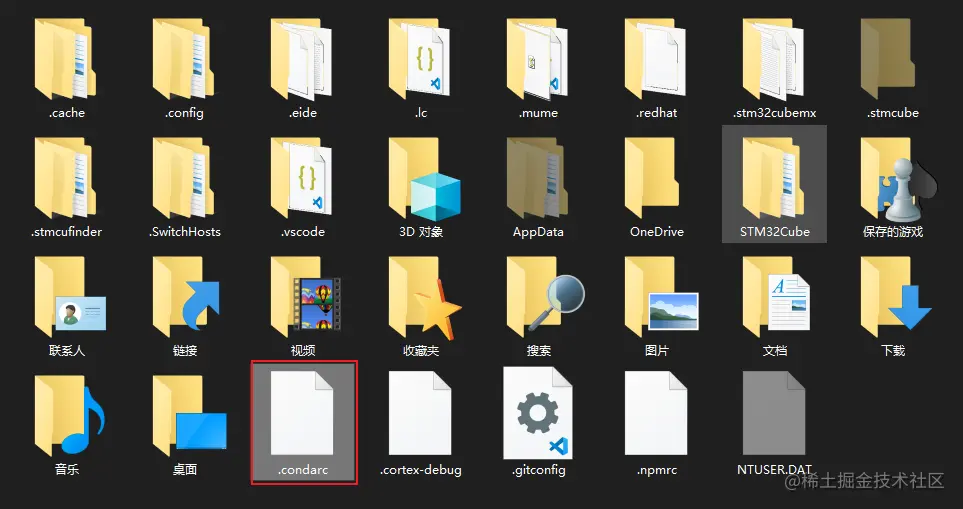Select the 下载 downloads folder icon

click(895, 298)
